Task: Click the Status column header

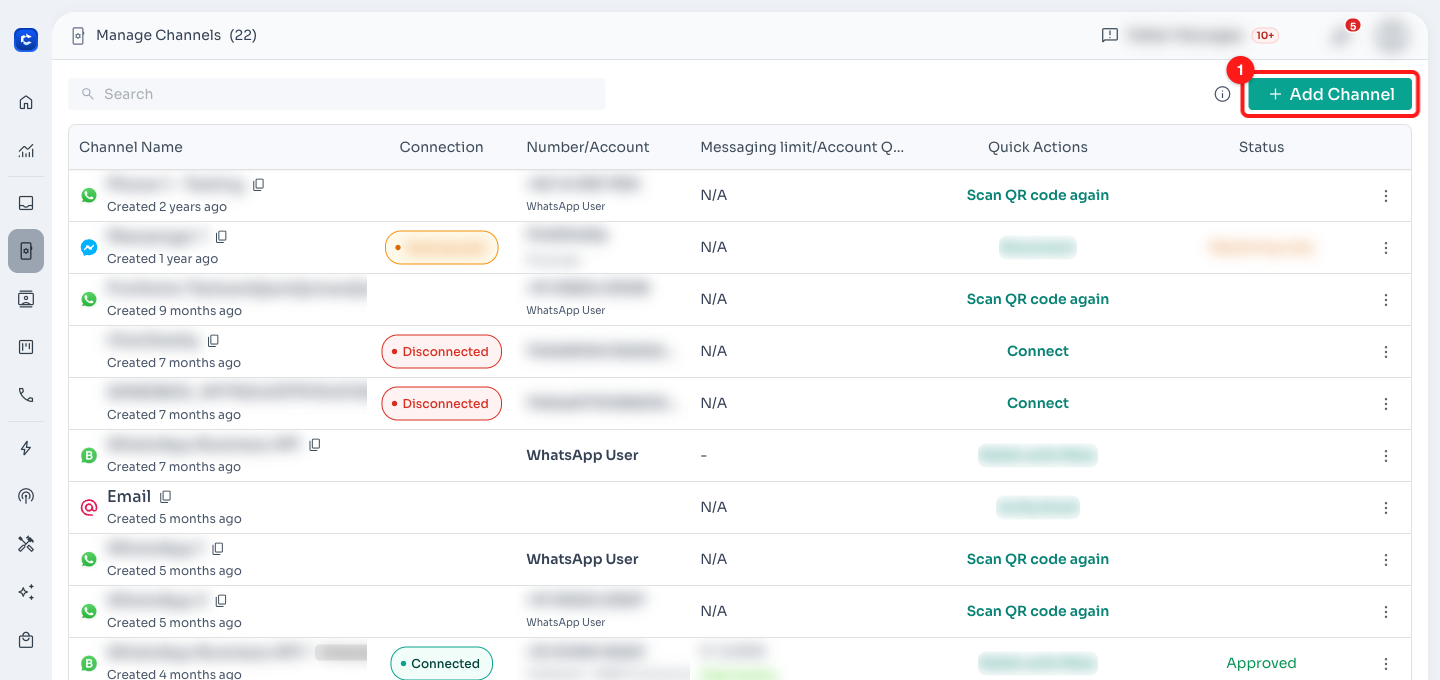Action: click(x=1261, y=147)
